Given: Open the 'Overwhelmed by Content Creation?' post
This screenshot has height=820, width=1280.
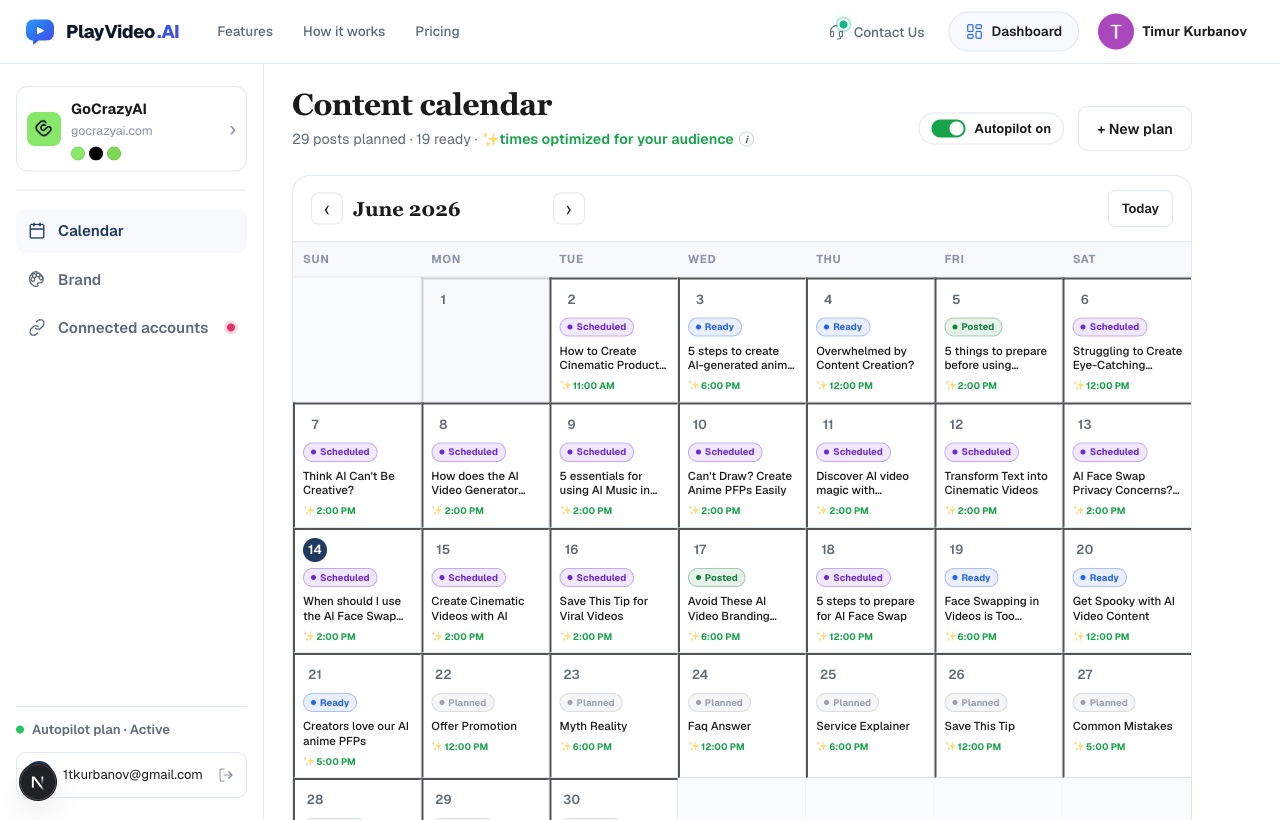Looking at the screenshot, I should pyautogui.click(x=865, y=358).
